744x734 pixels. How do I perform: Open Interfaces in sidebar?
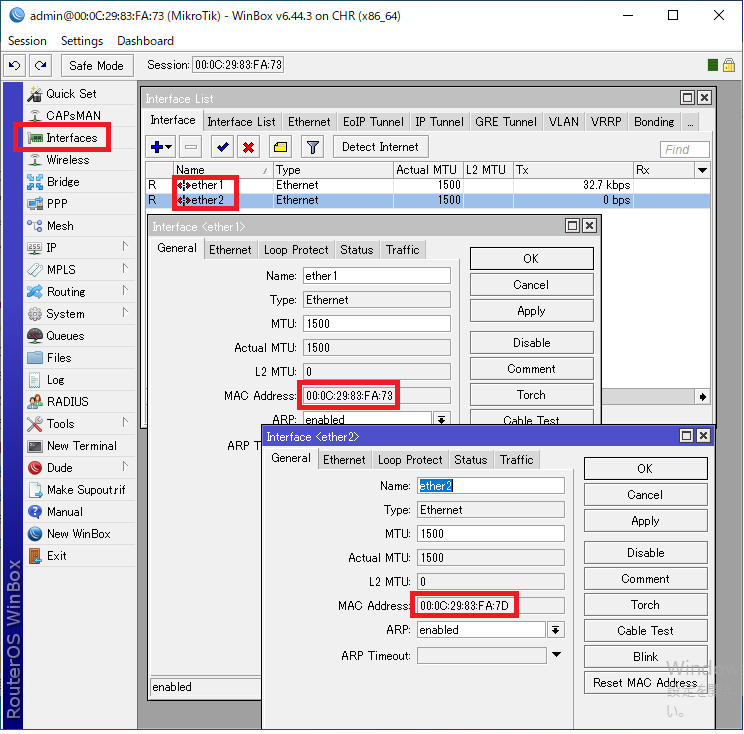pyautogui.click(x=71, y=138)
